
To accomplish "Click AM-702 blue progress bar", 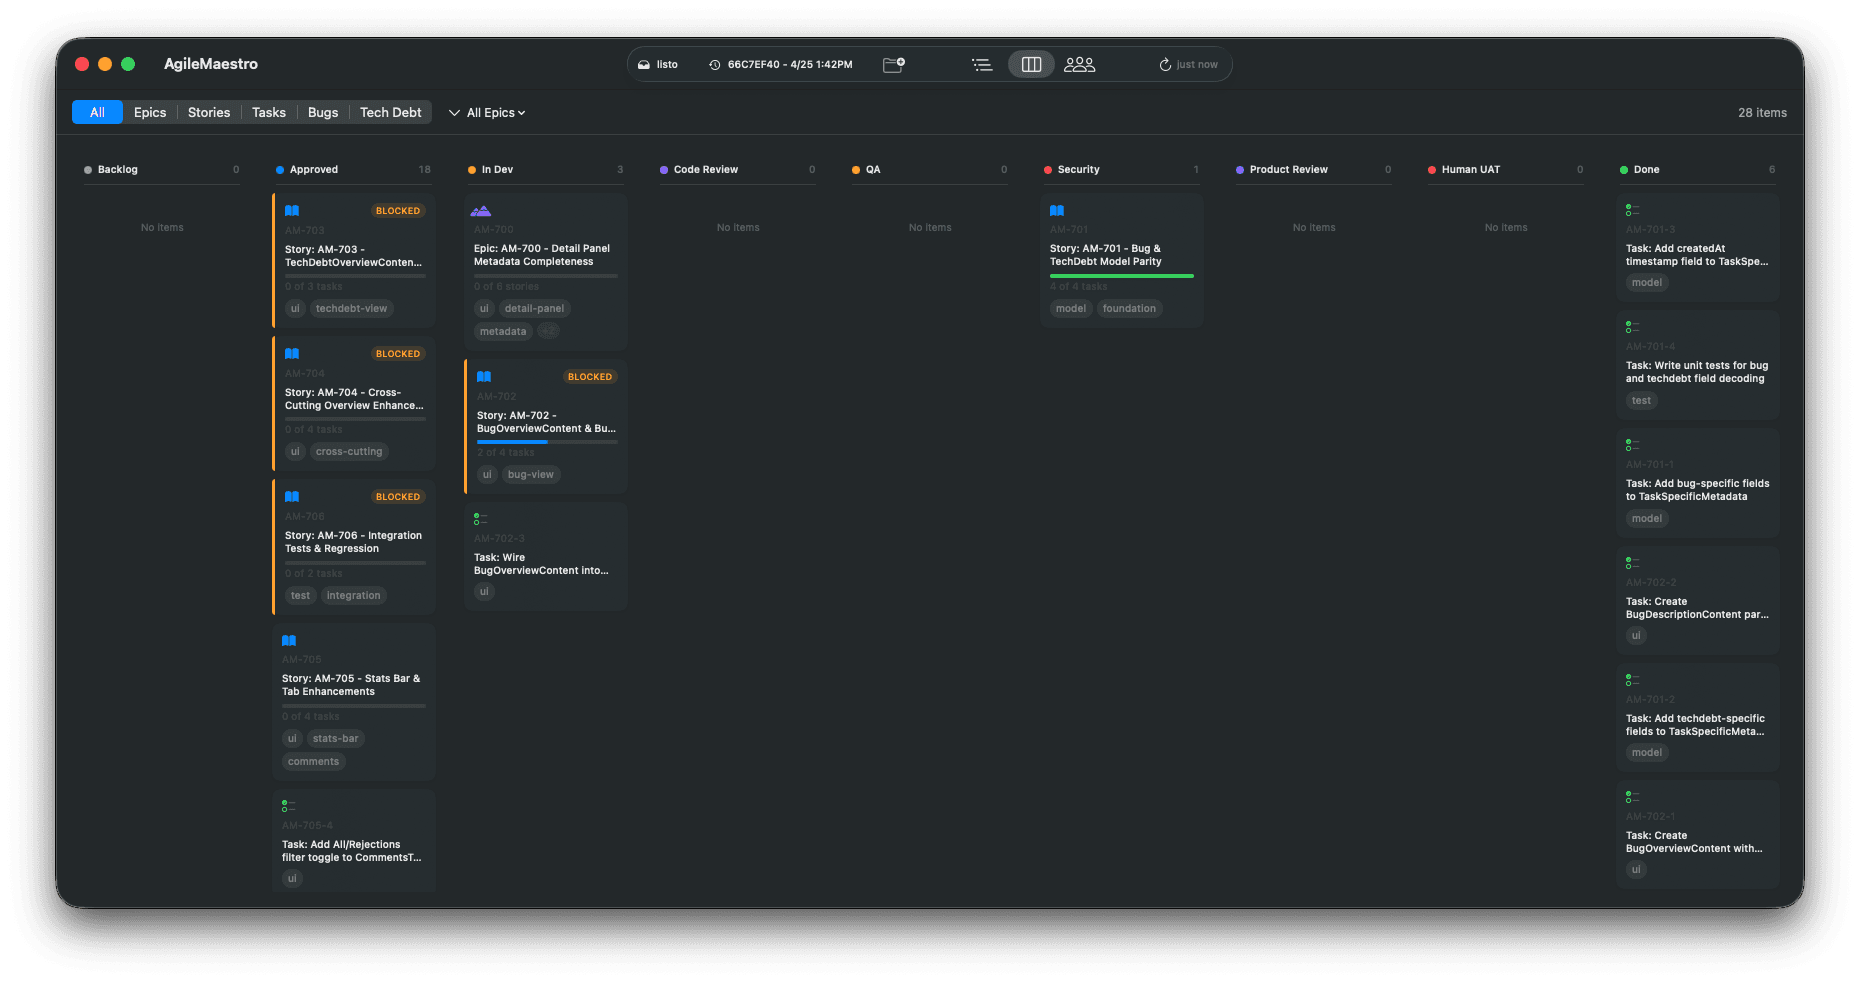I will (x=547, y=442).
